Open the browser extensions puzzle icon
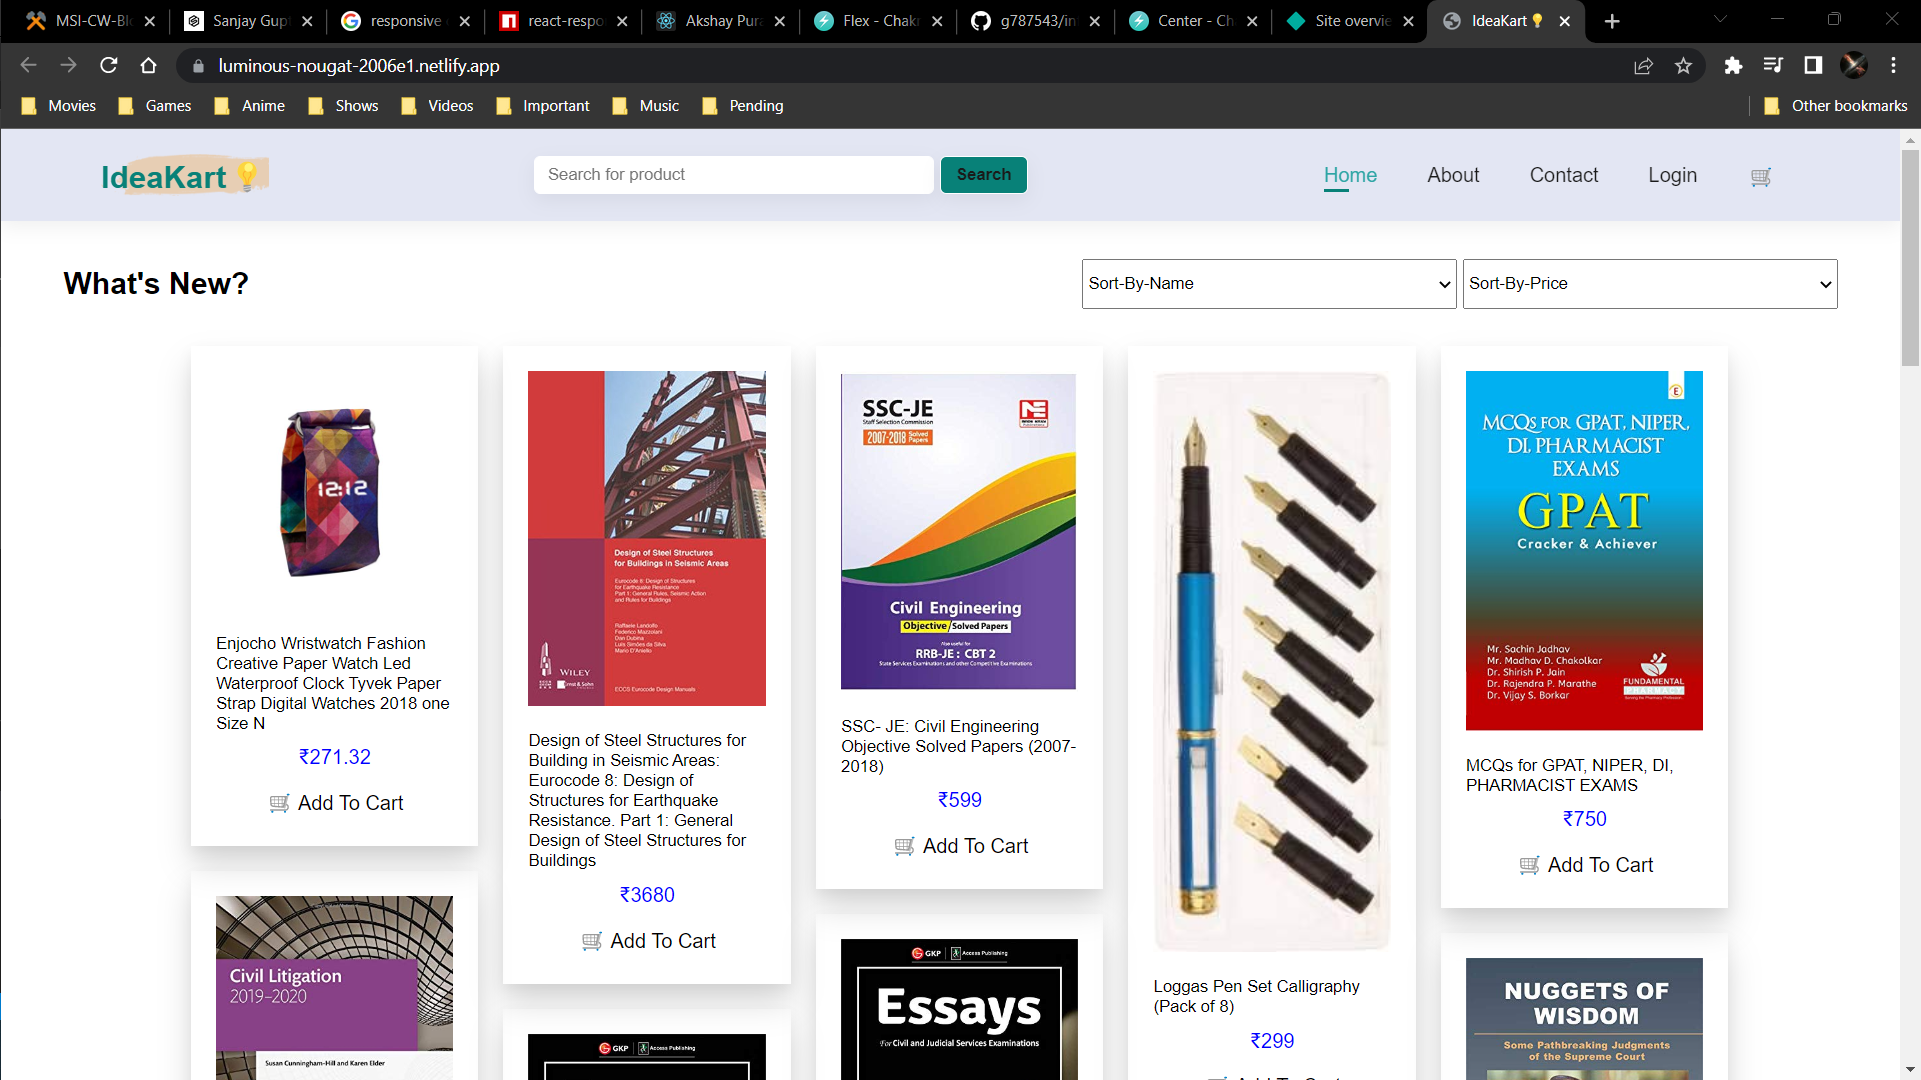The height and width of the screenshot is (1080, 1921). point(1733,66)
